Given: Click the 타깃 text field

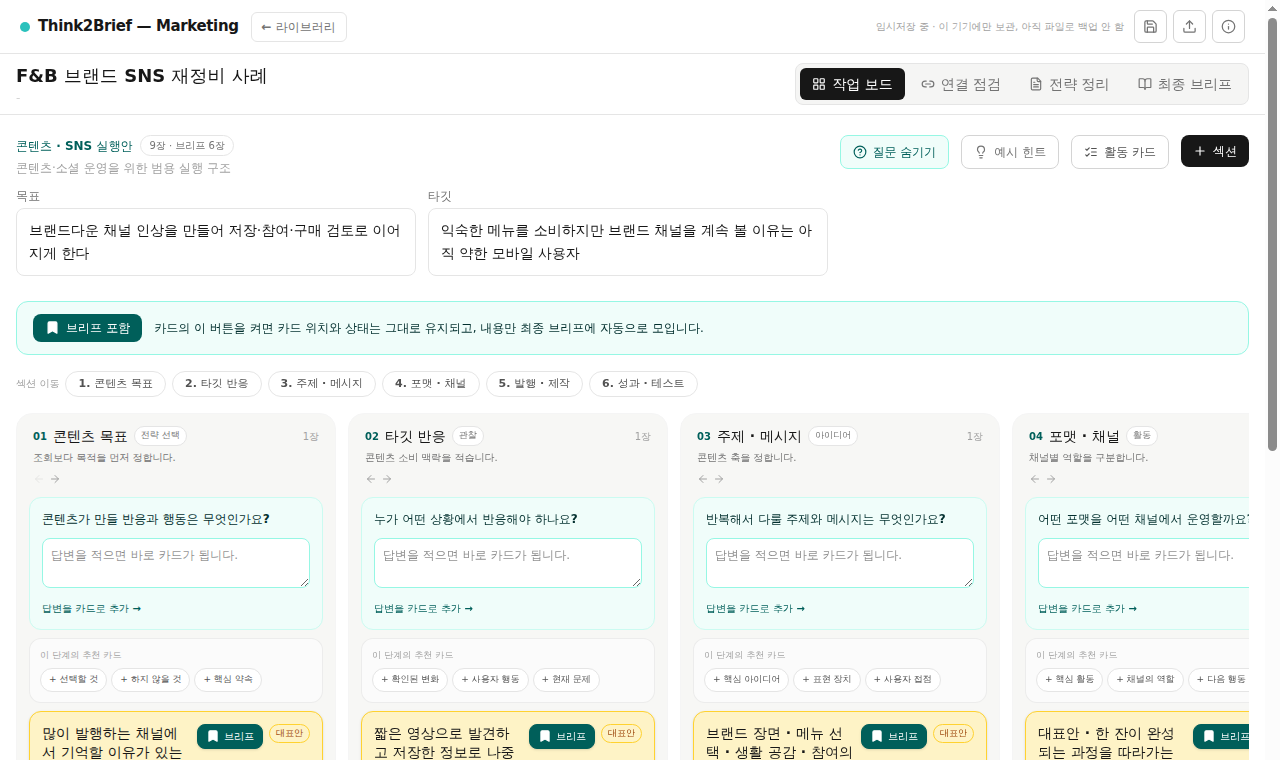Looking at the screenshot, I should tap(628, 242).
